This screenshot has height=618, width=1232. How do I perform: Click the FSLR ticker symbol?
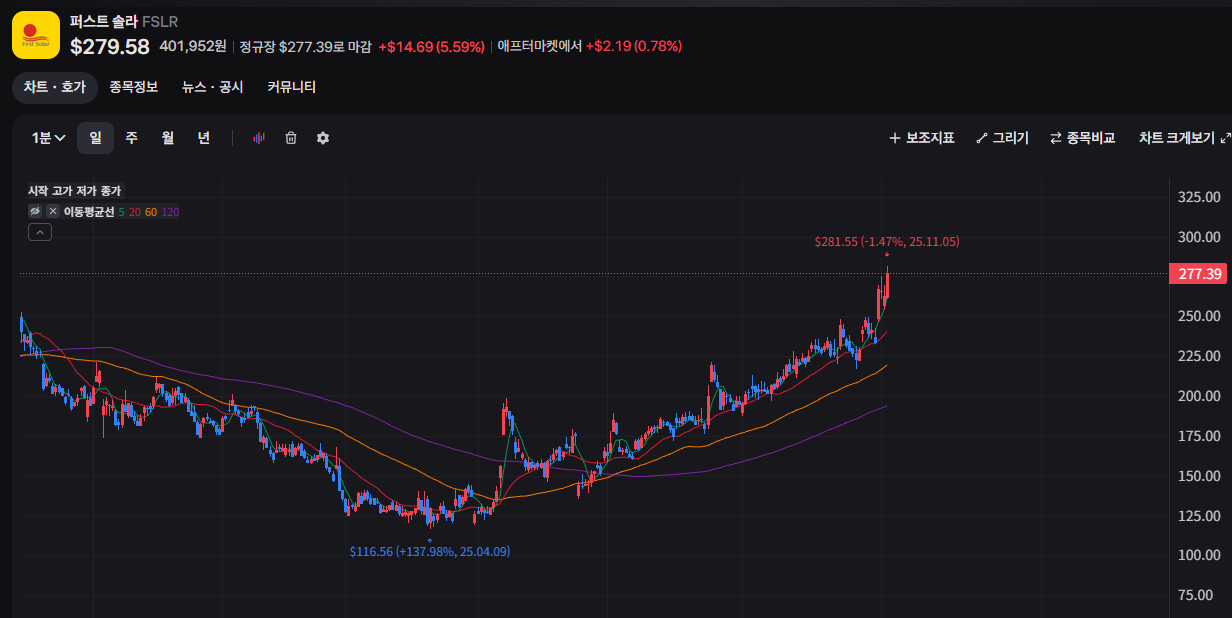click(x=160, y=20)
